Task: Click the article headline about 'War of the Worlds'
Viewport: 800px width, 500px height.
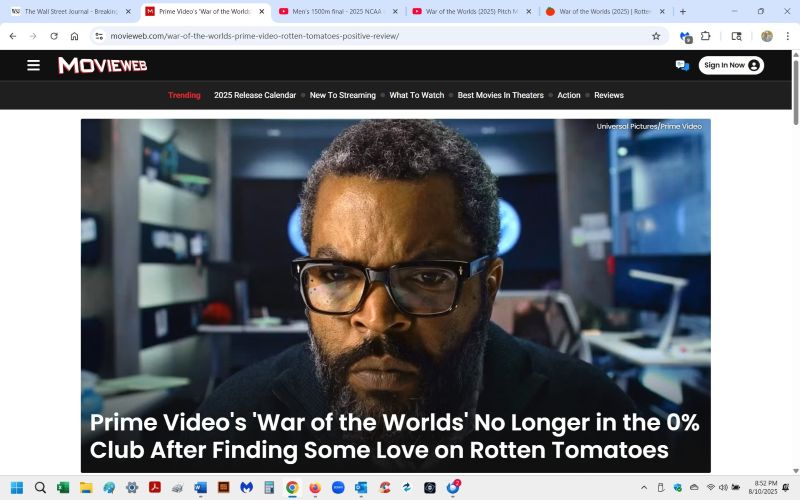Action: (x=394, y=436)
